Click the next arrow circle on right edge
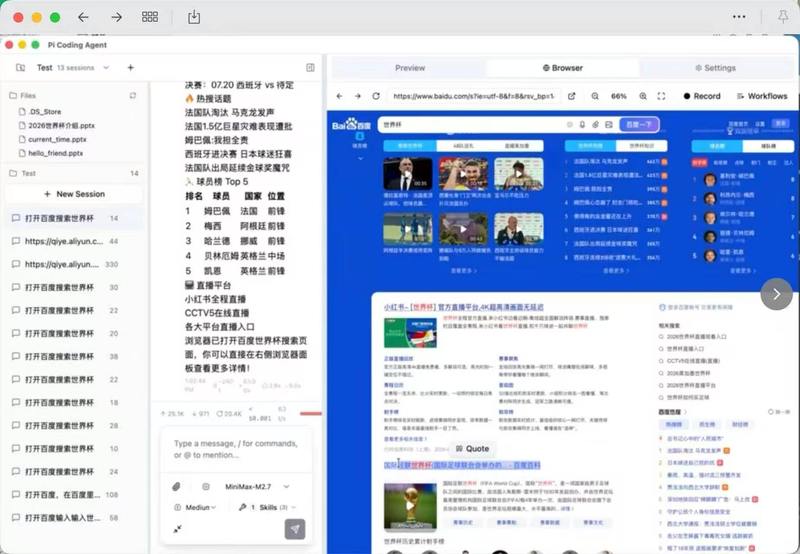This screenshot has width=800, height=554. 776,294
